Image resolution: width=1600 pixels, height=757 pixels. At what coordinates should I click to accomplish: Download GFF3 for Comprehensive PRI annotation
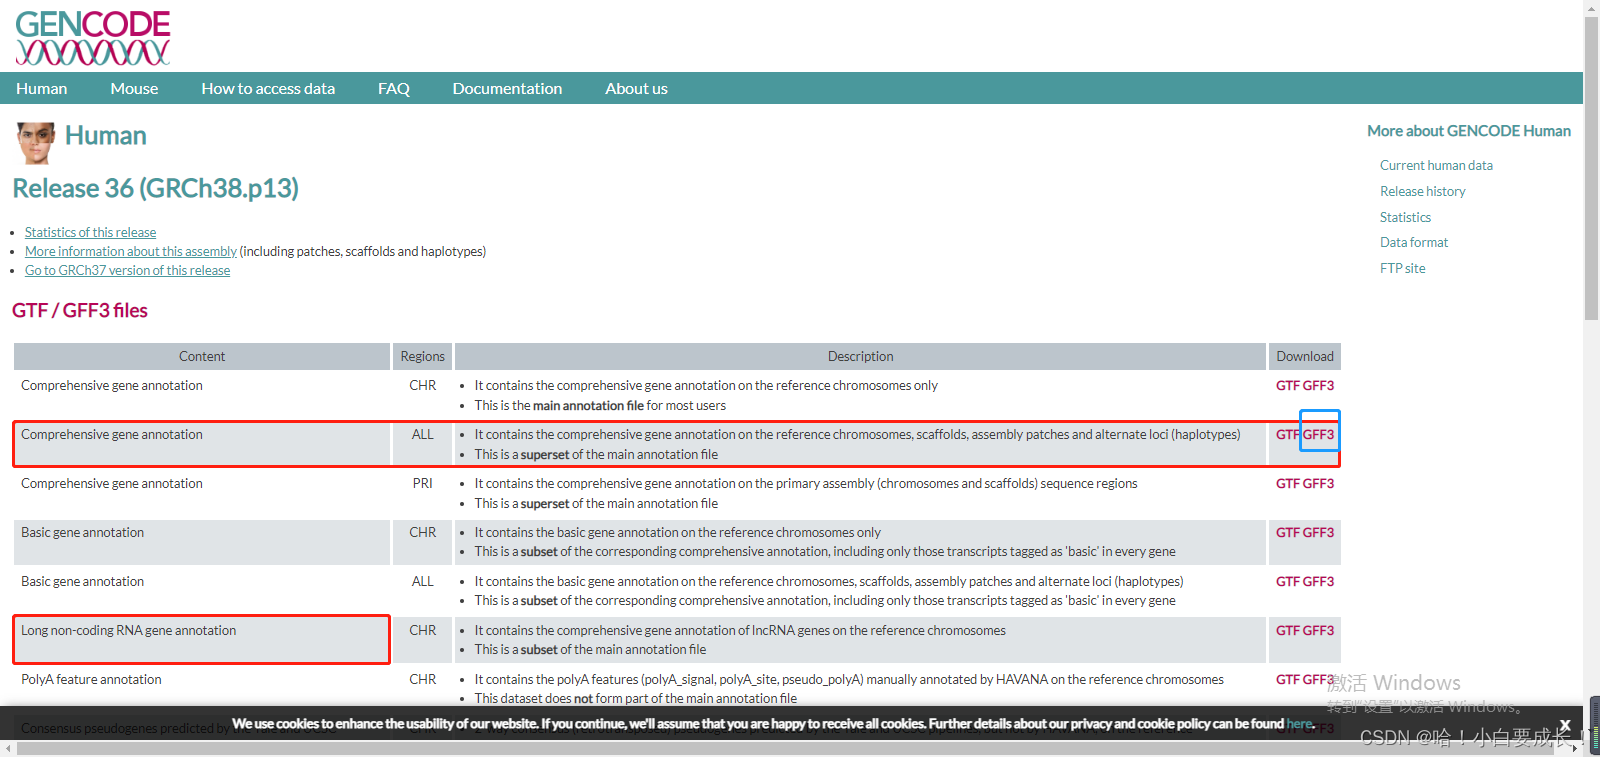point(1318,483)
